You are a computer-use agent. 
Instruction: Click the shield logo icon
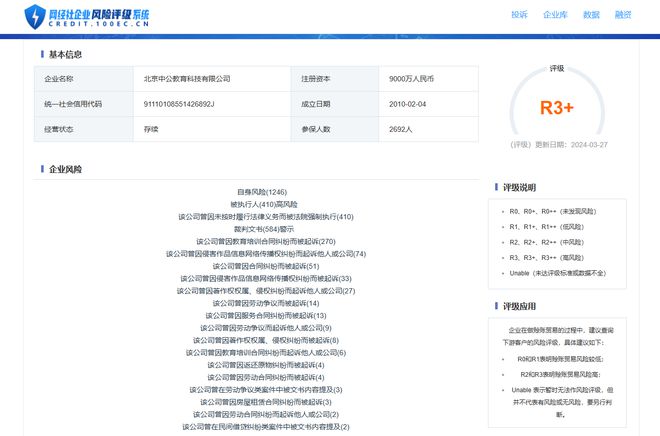point(35,16)
